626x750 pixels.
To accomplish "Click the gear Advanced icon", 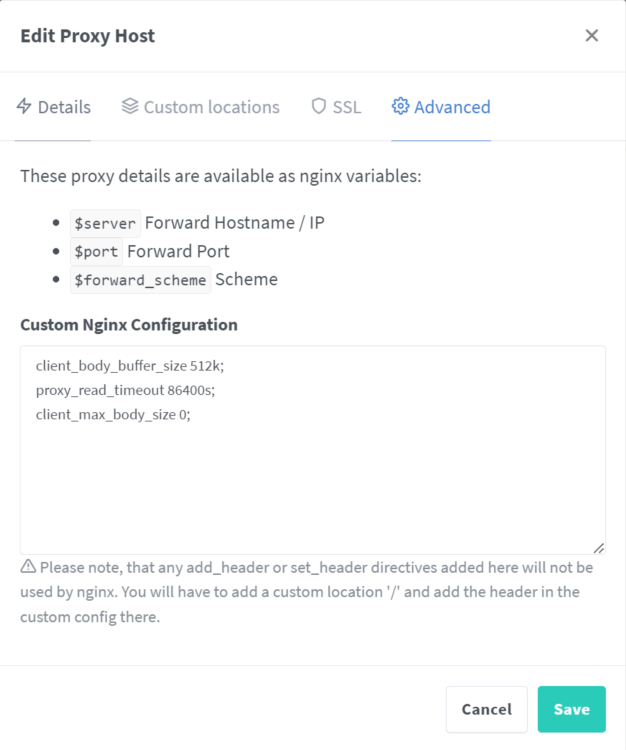I will 400,106.
